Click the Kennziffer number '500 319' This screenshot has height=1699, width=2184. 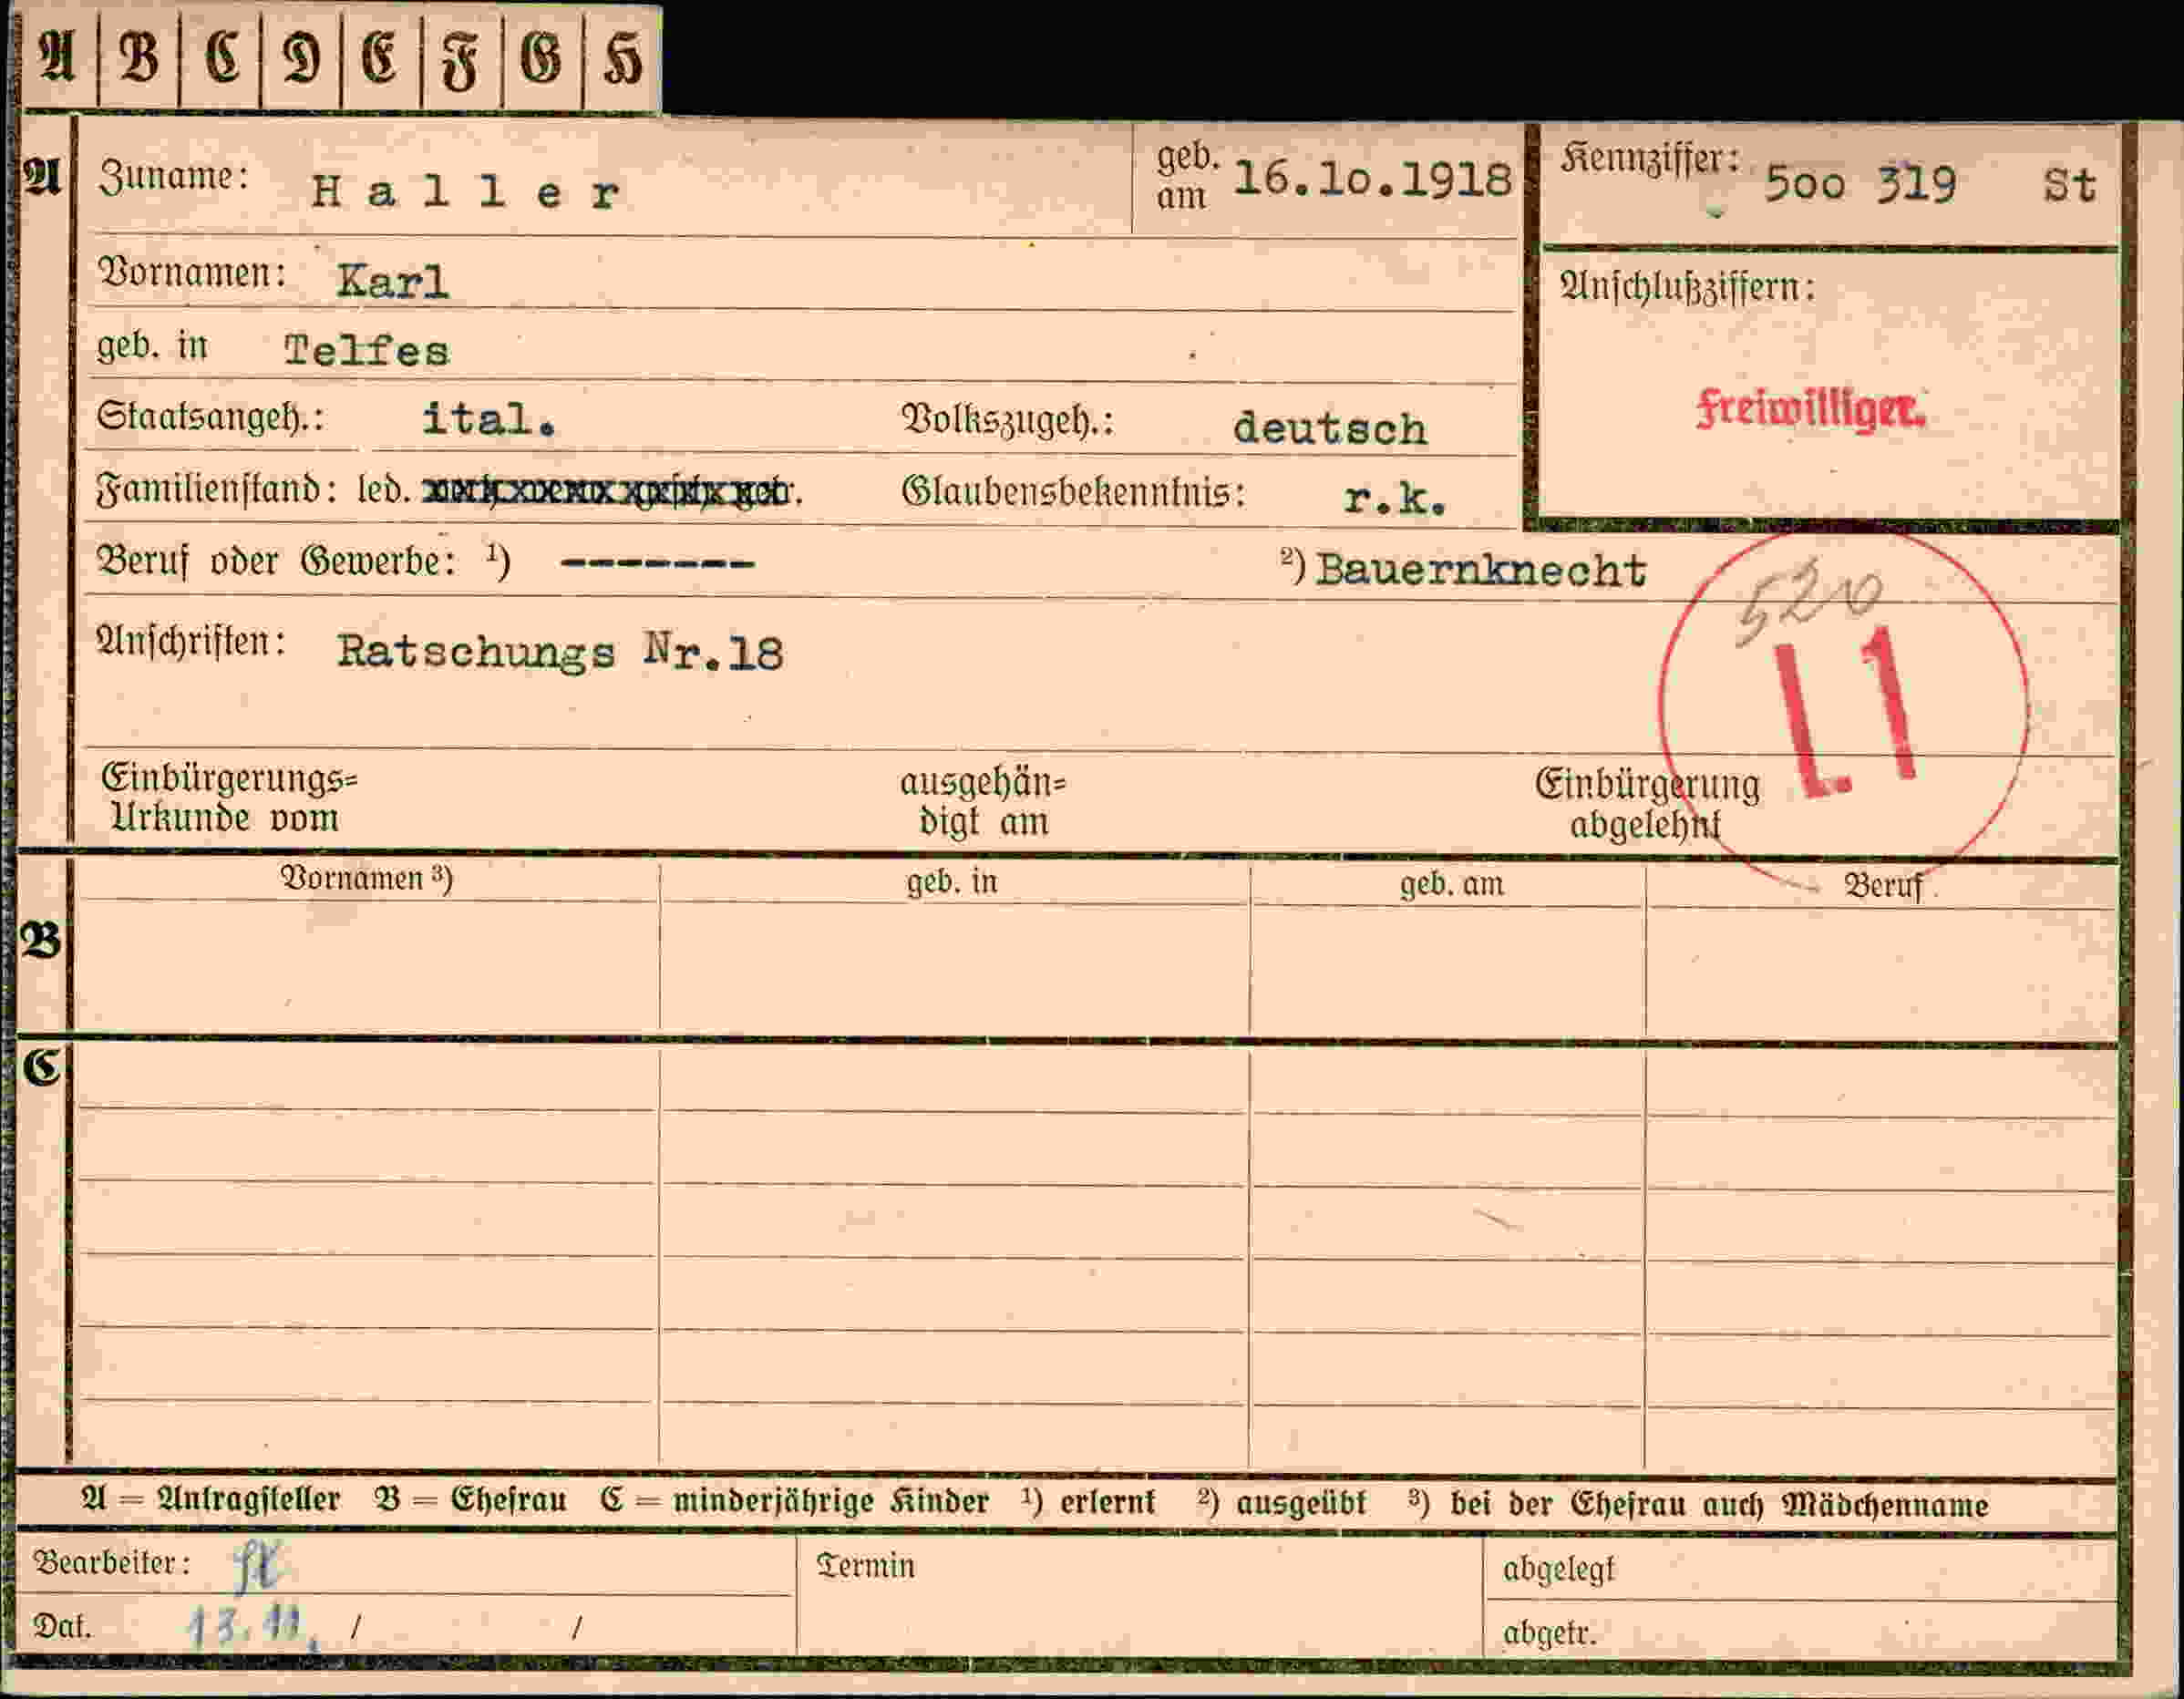tap(1859, 184)
